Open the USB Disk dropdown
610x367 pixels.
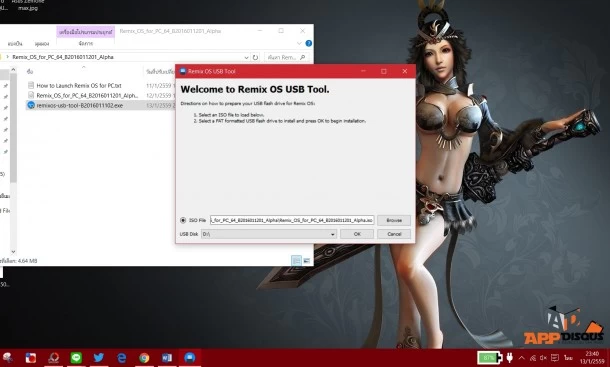point(268,234)
